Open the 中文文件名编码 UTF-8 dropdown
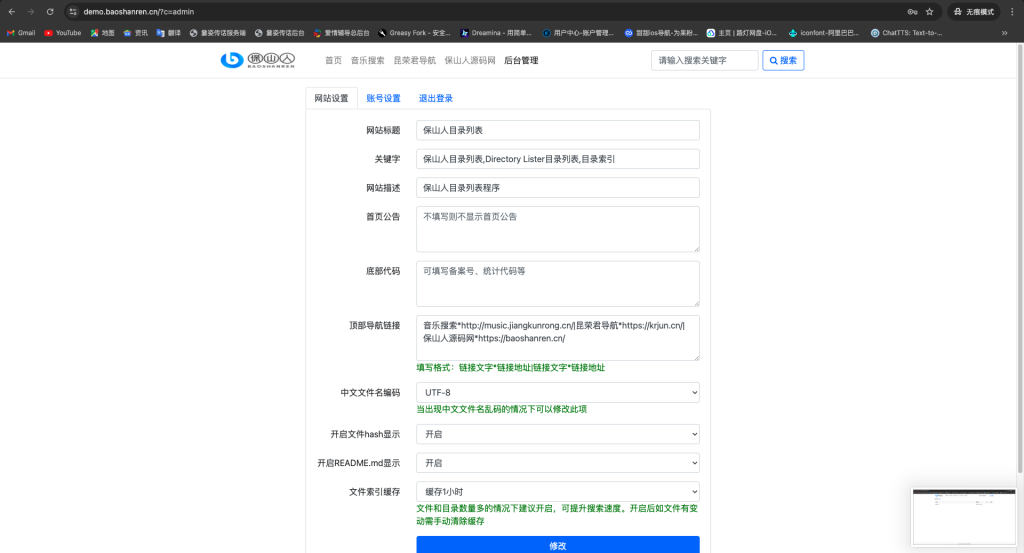1024x553 pixels. (x=558, y=392)
